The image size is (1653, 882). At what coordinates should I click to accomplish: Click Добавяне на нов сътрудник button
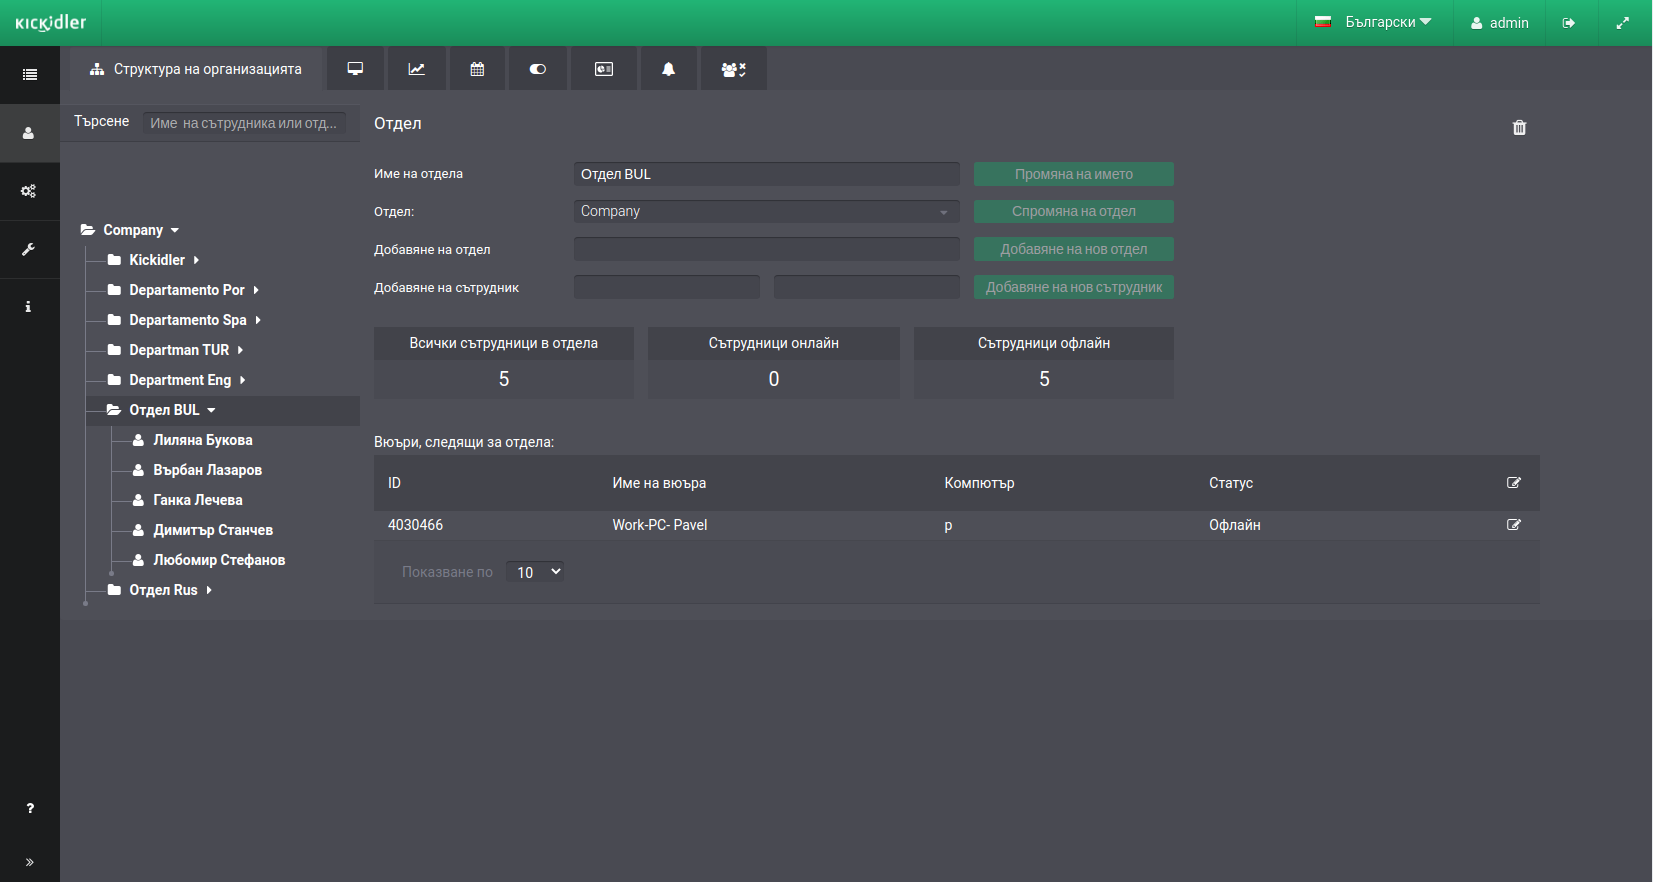tap(1073, 287)
